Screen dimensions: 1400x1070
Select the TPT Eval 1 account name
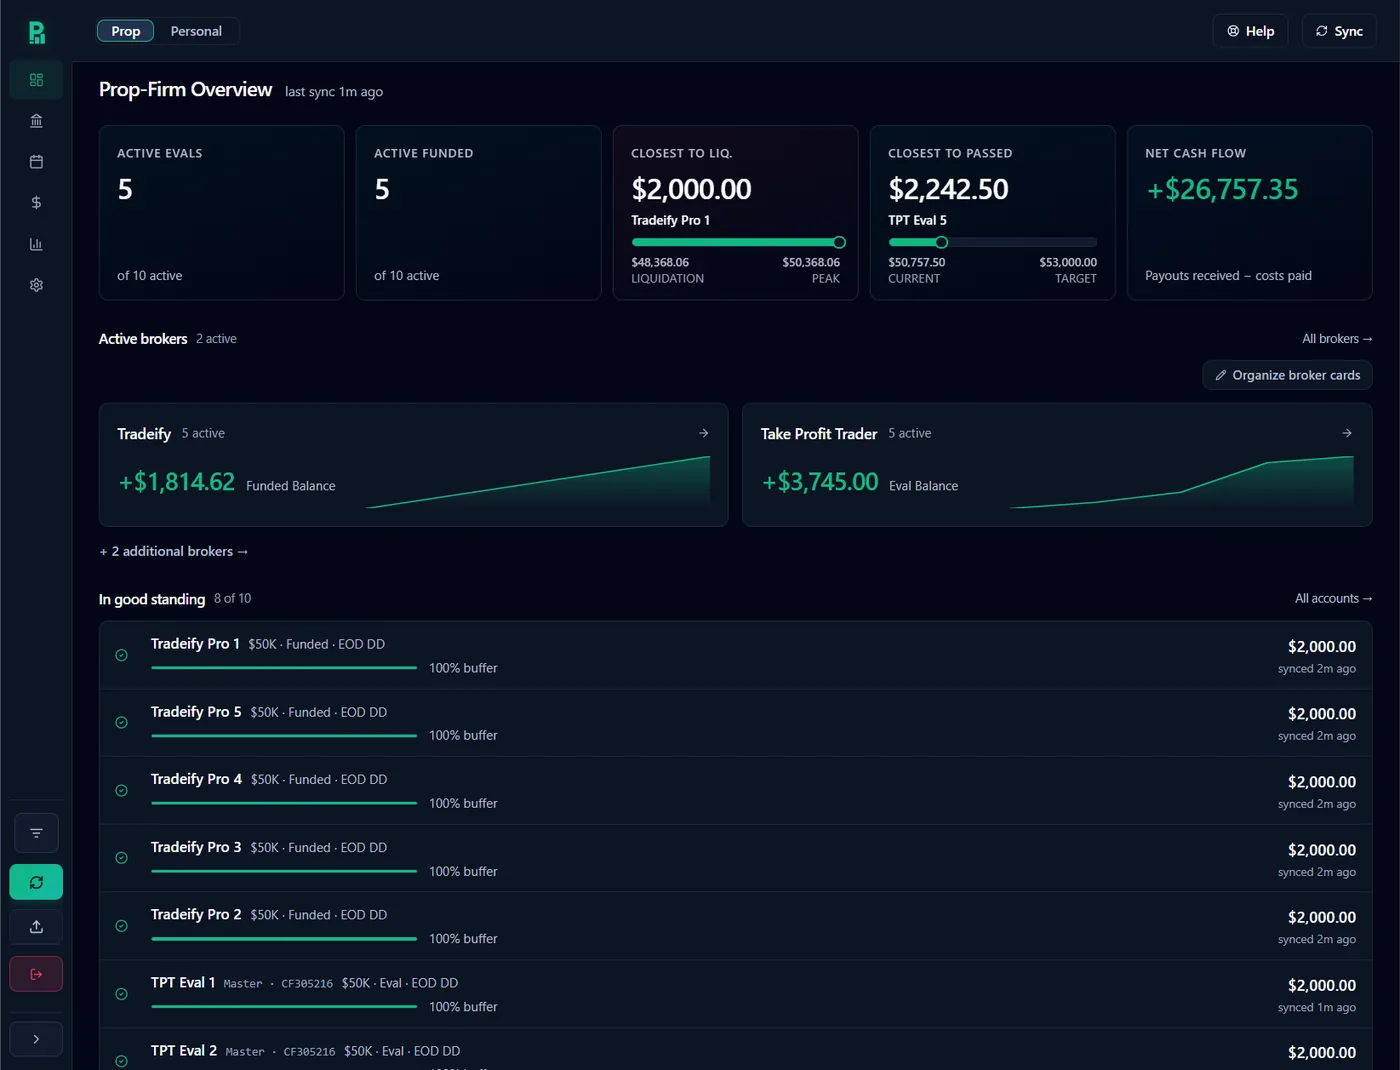[x=183, y=982]
